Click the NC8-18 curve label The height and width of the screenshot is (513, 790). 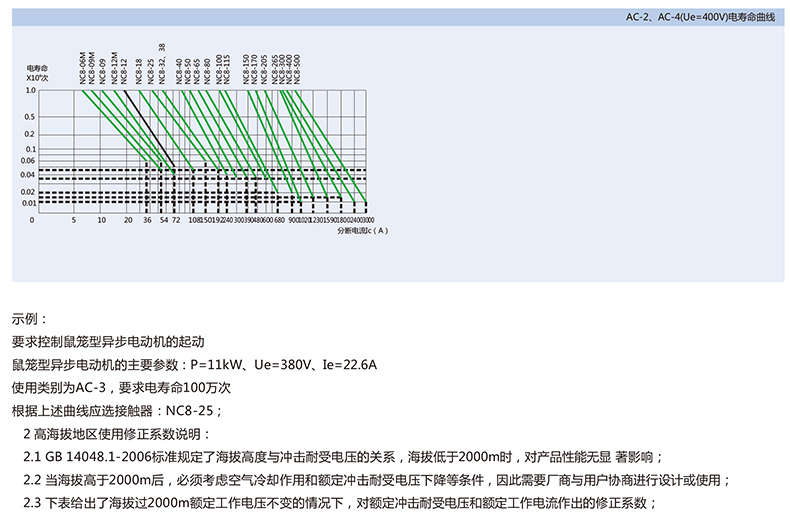tap(139, 74)
